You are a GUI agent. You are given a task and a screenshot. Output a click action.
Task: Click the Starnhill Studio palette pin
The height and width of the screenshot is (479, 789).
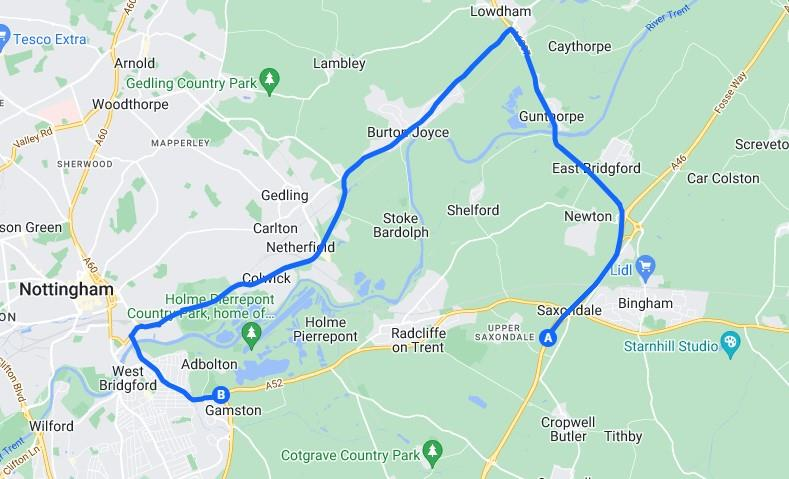pos(731,345)
